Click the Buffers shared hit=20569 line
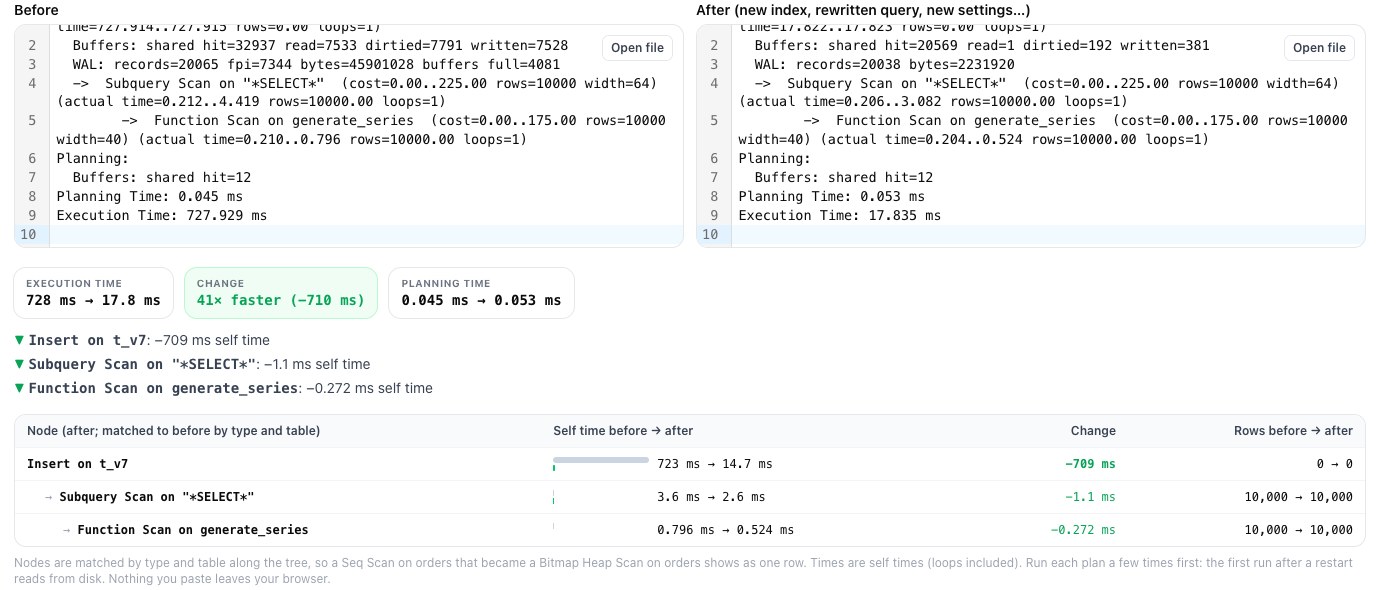 (982, 46)
